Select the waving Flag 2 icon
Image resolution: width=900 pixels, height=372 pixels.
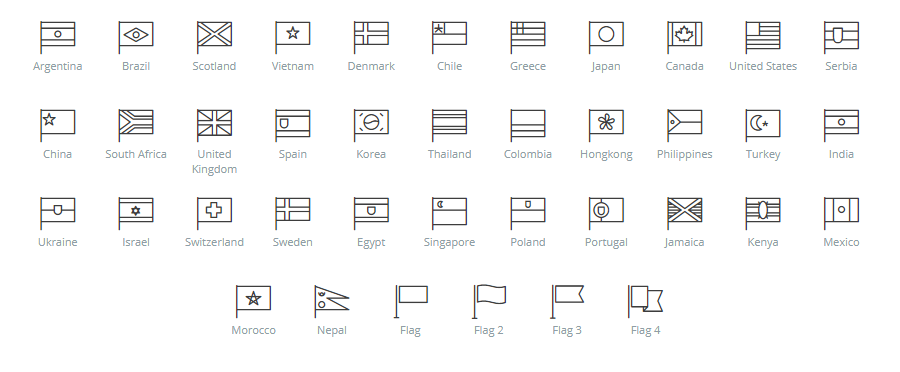(x=489, y=301)
